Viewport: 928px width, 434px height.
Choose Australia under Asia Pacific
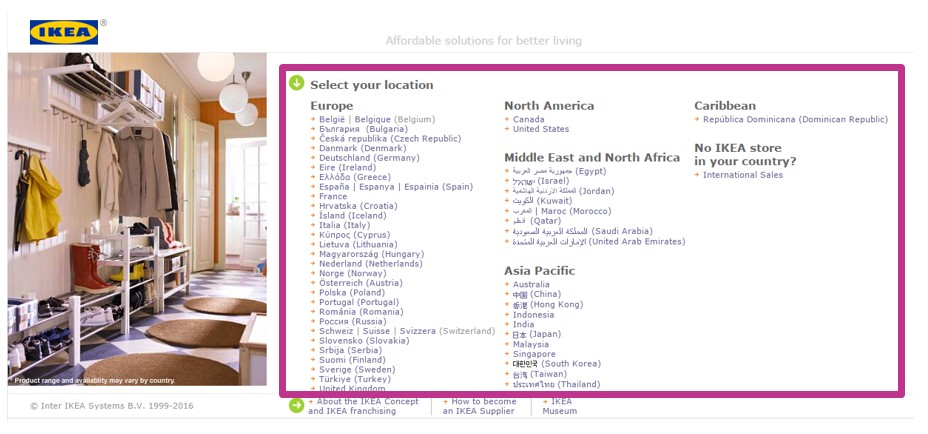click(x=531, y=284)
